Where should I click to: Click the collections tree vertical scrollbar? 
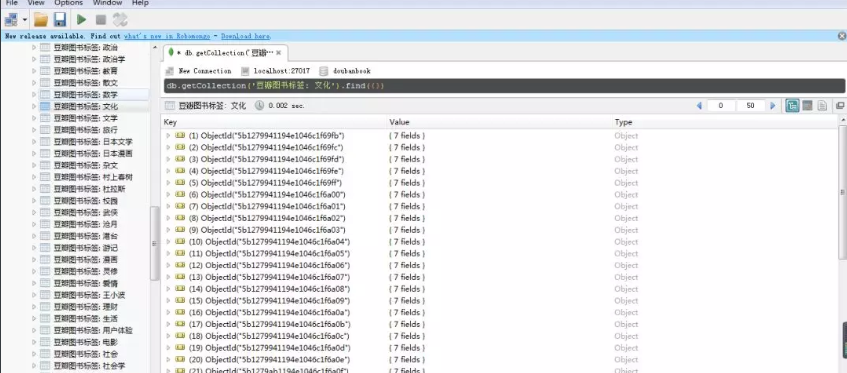[x=154, y=243]
